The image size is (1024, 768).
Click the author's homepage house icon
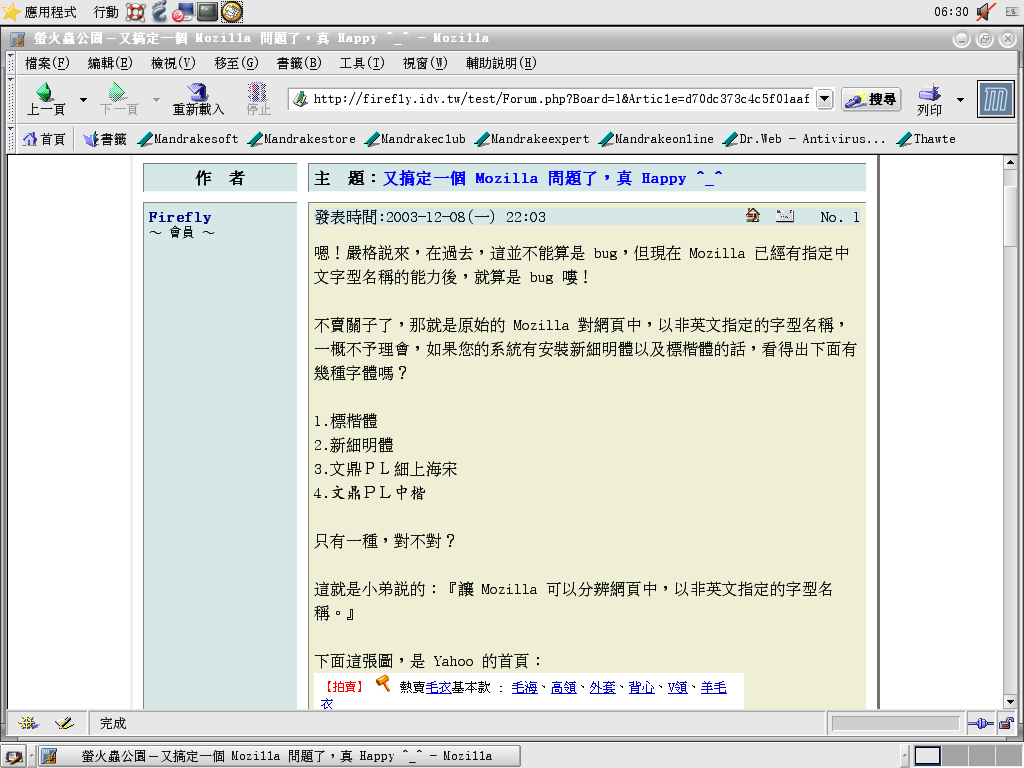point(753,216)
